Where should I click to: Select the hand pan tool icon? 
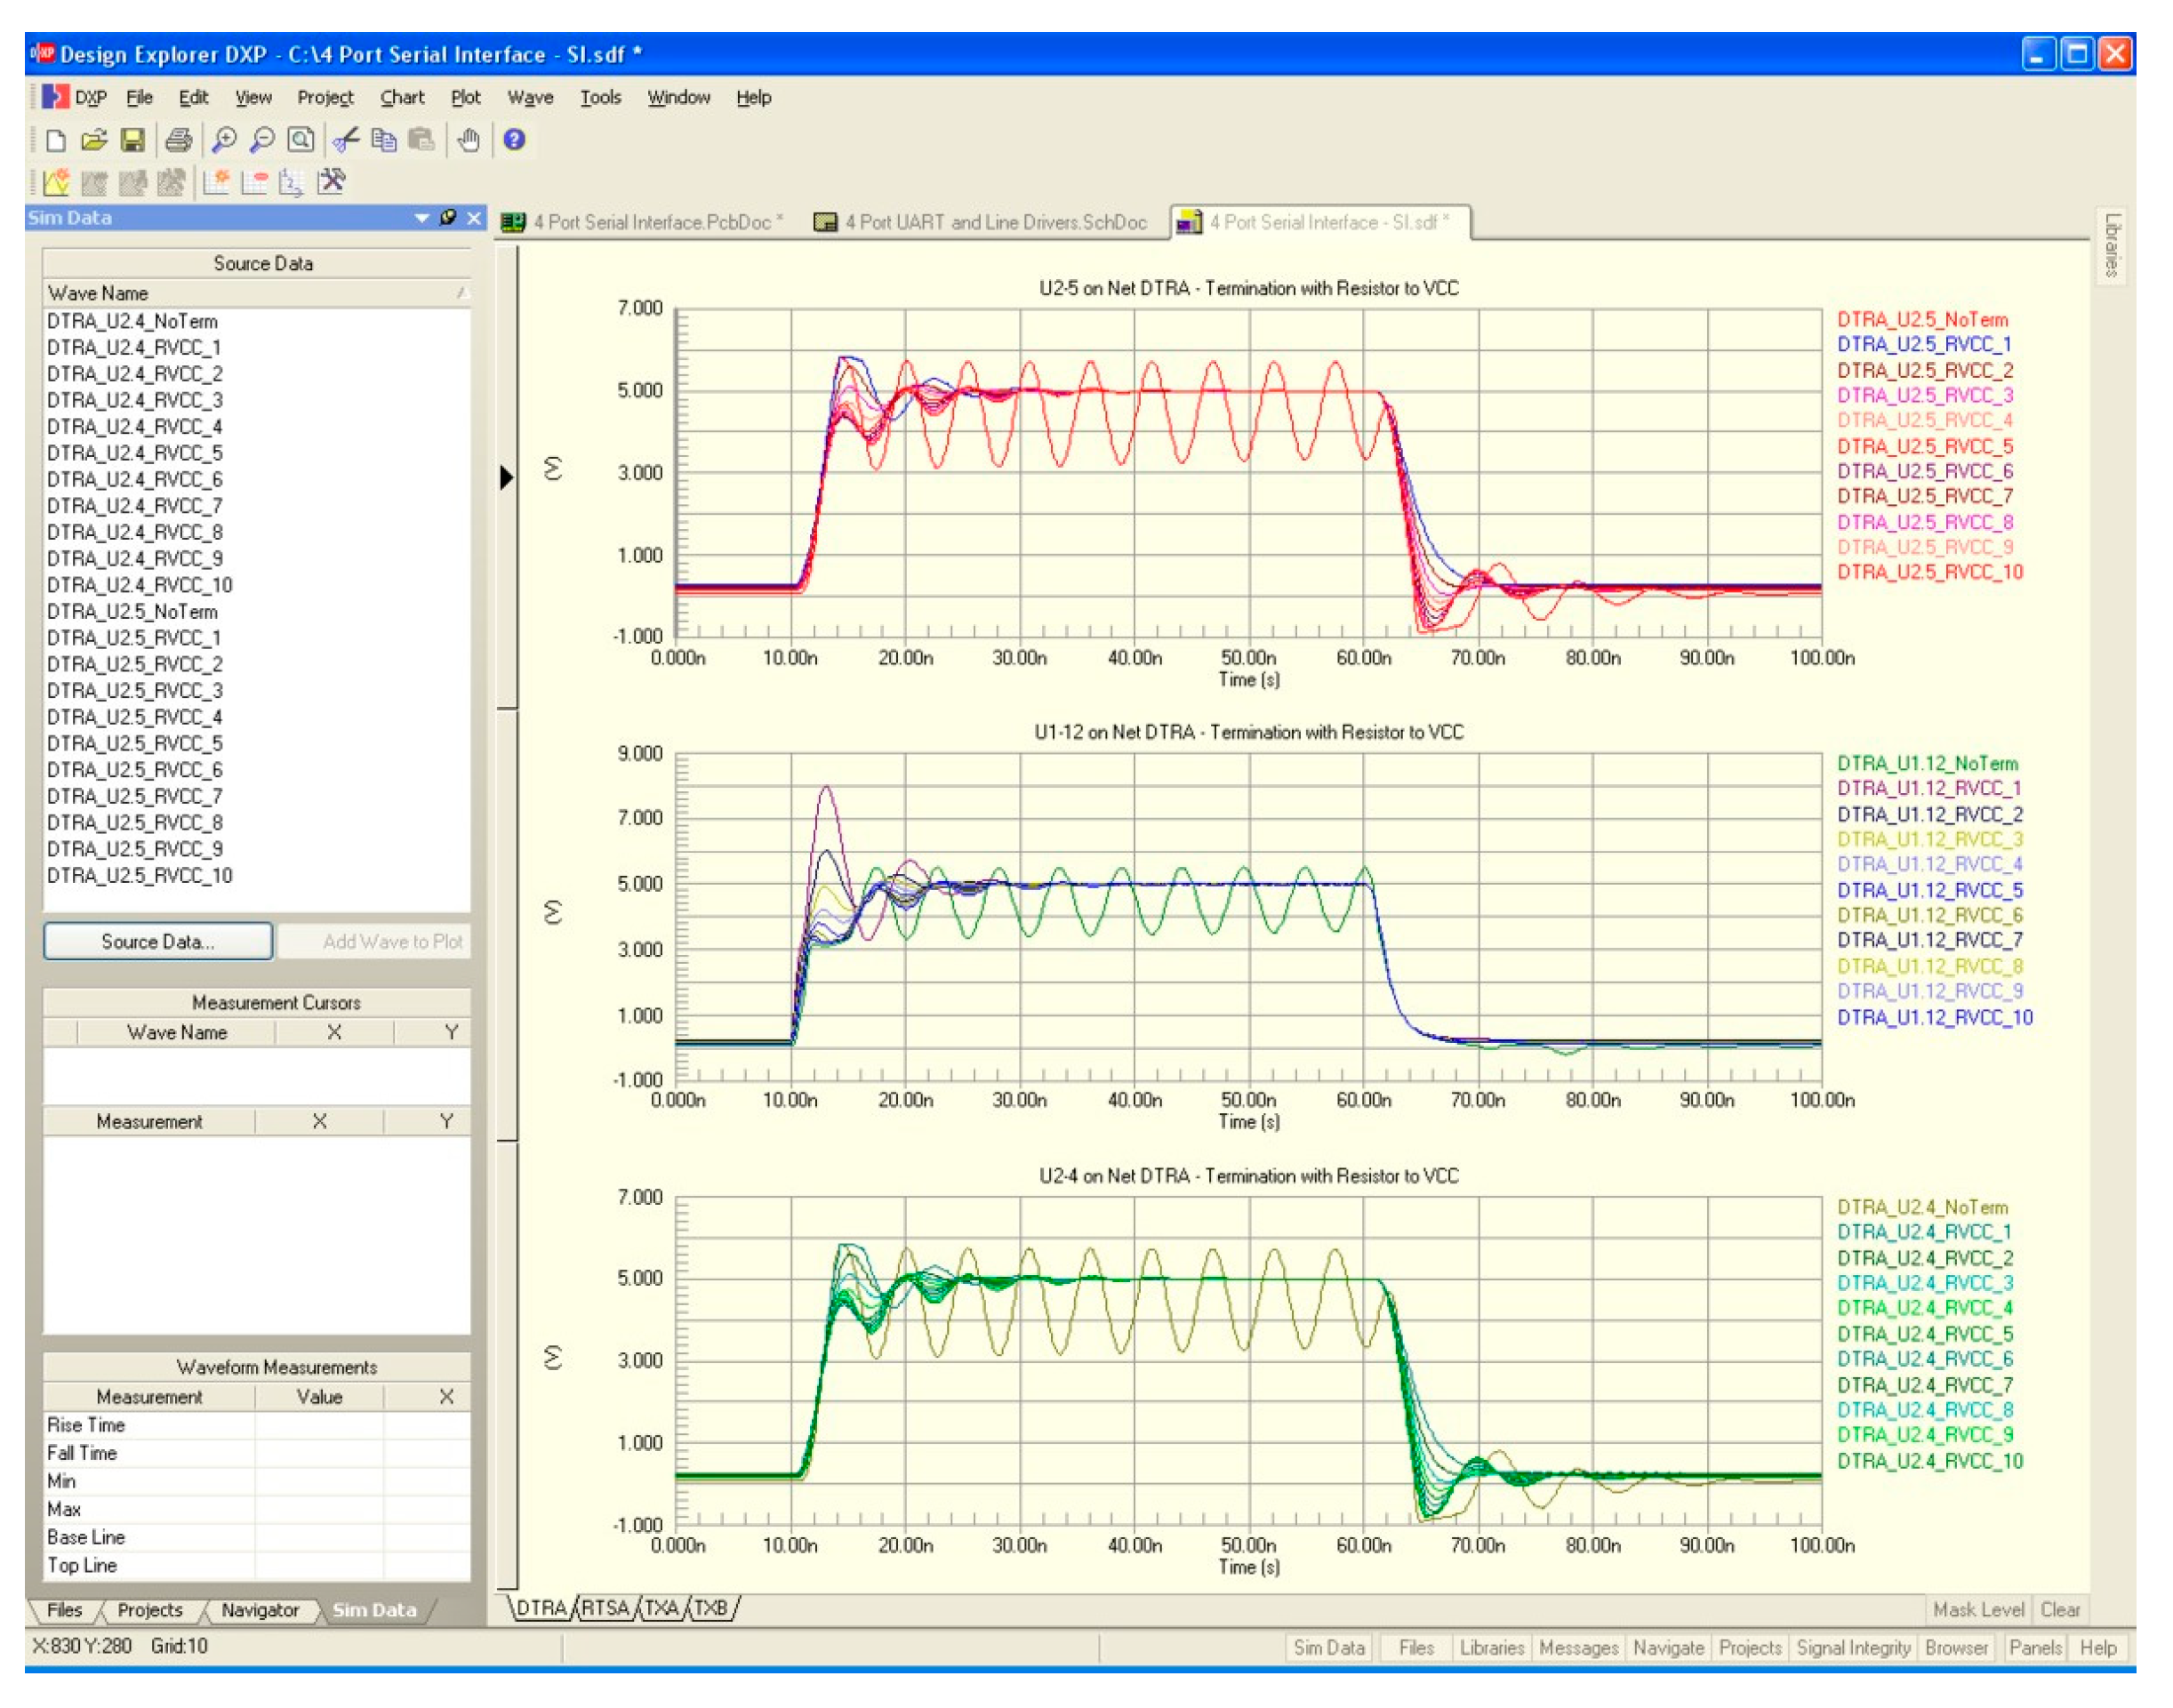[x=469, y=140]
